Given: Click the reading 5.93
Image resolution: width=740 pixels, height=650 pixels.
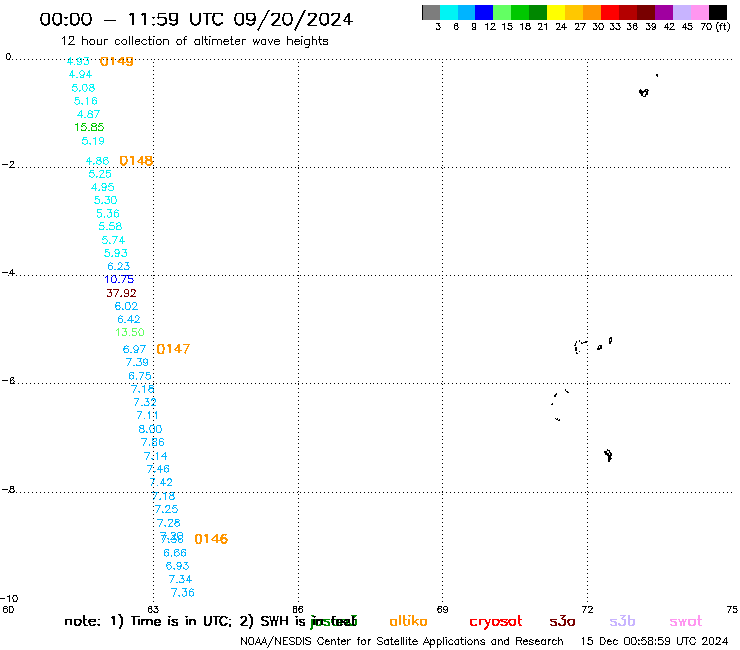Looking at the screenshot, I should pyautogui.click(x=116, y=253).
